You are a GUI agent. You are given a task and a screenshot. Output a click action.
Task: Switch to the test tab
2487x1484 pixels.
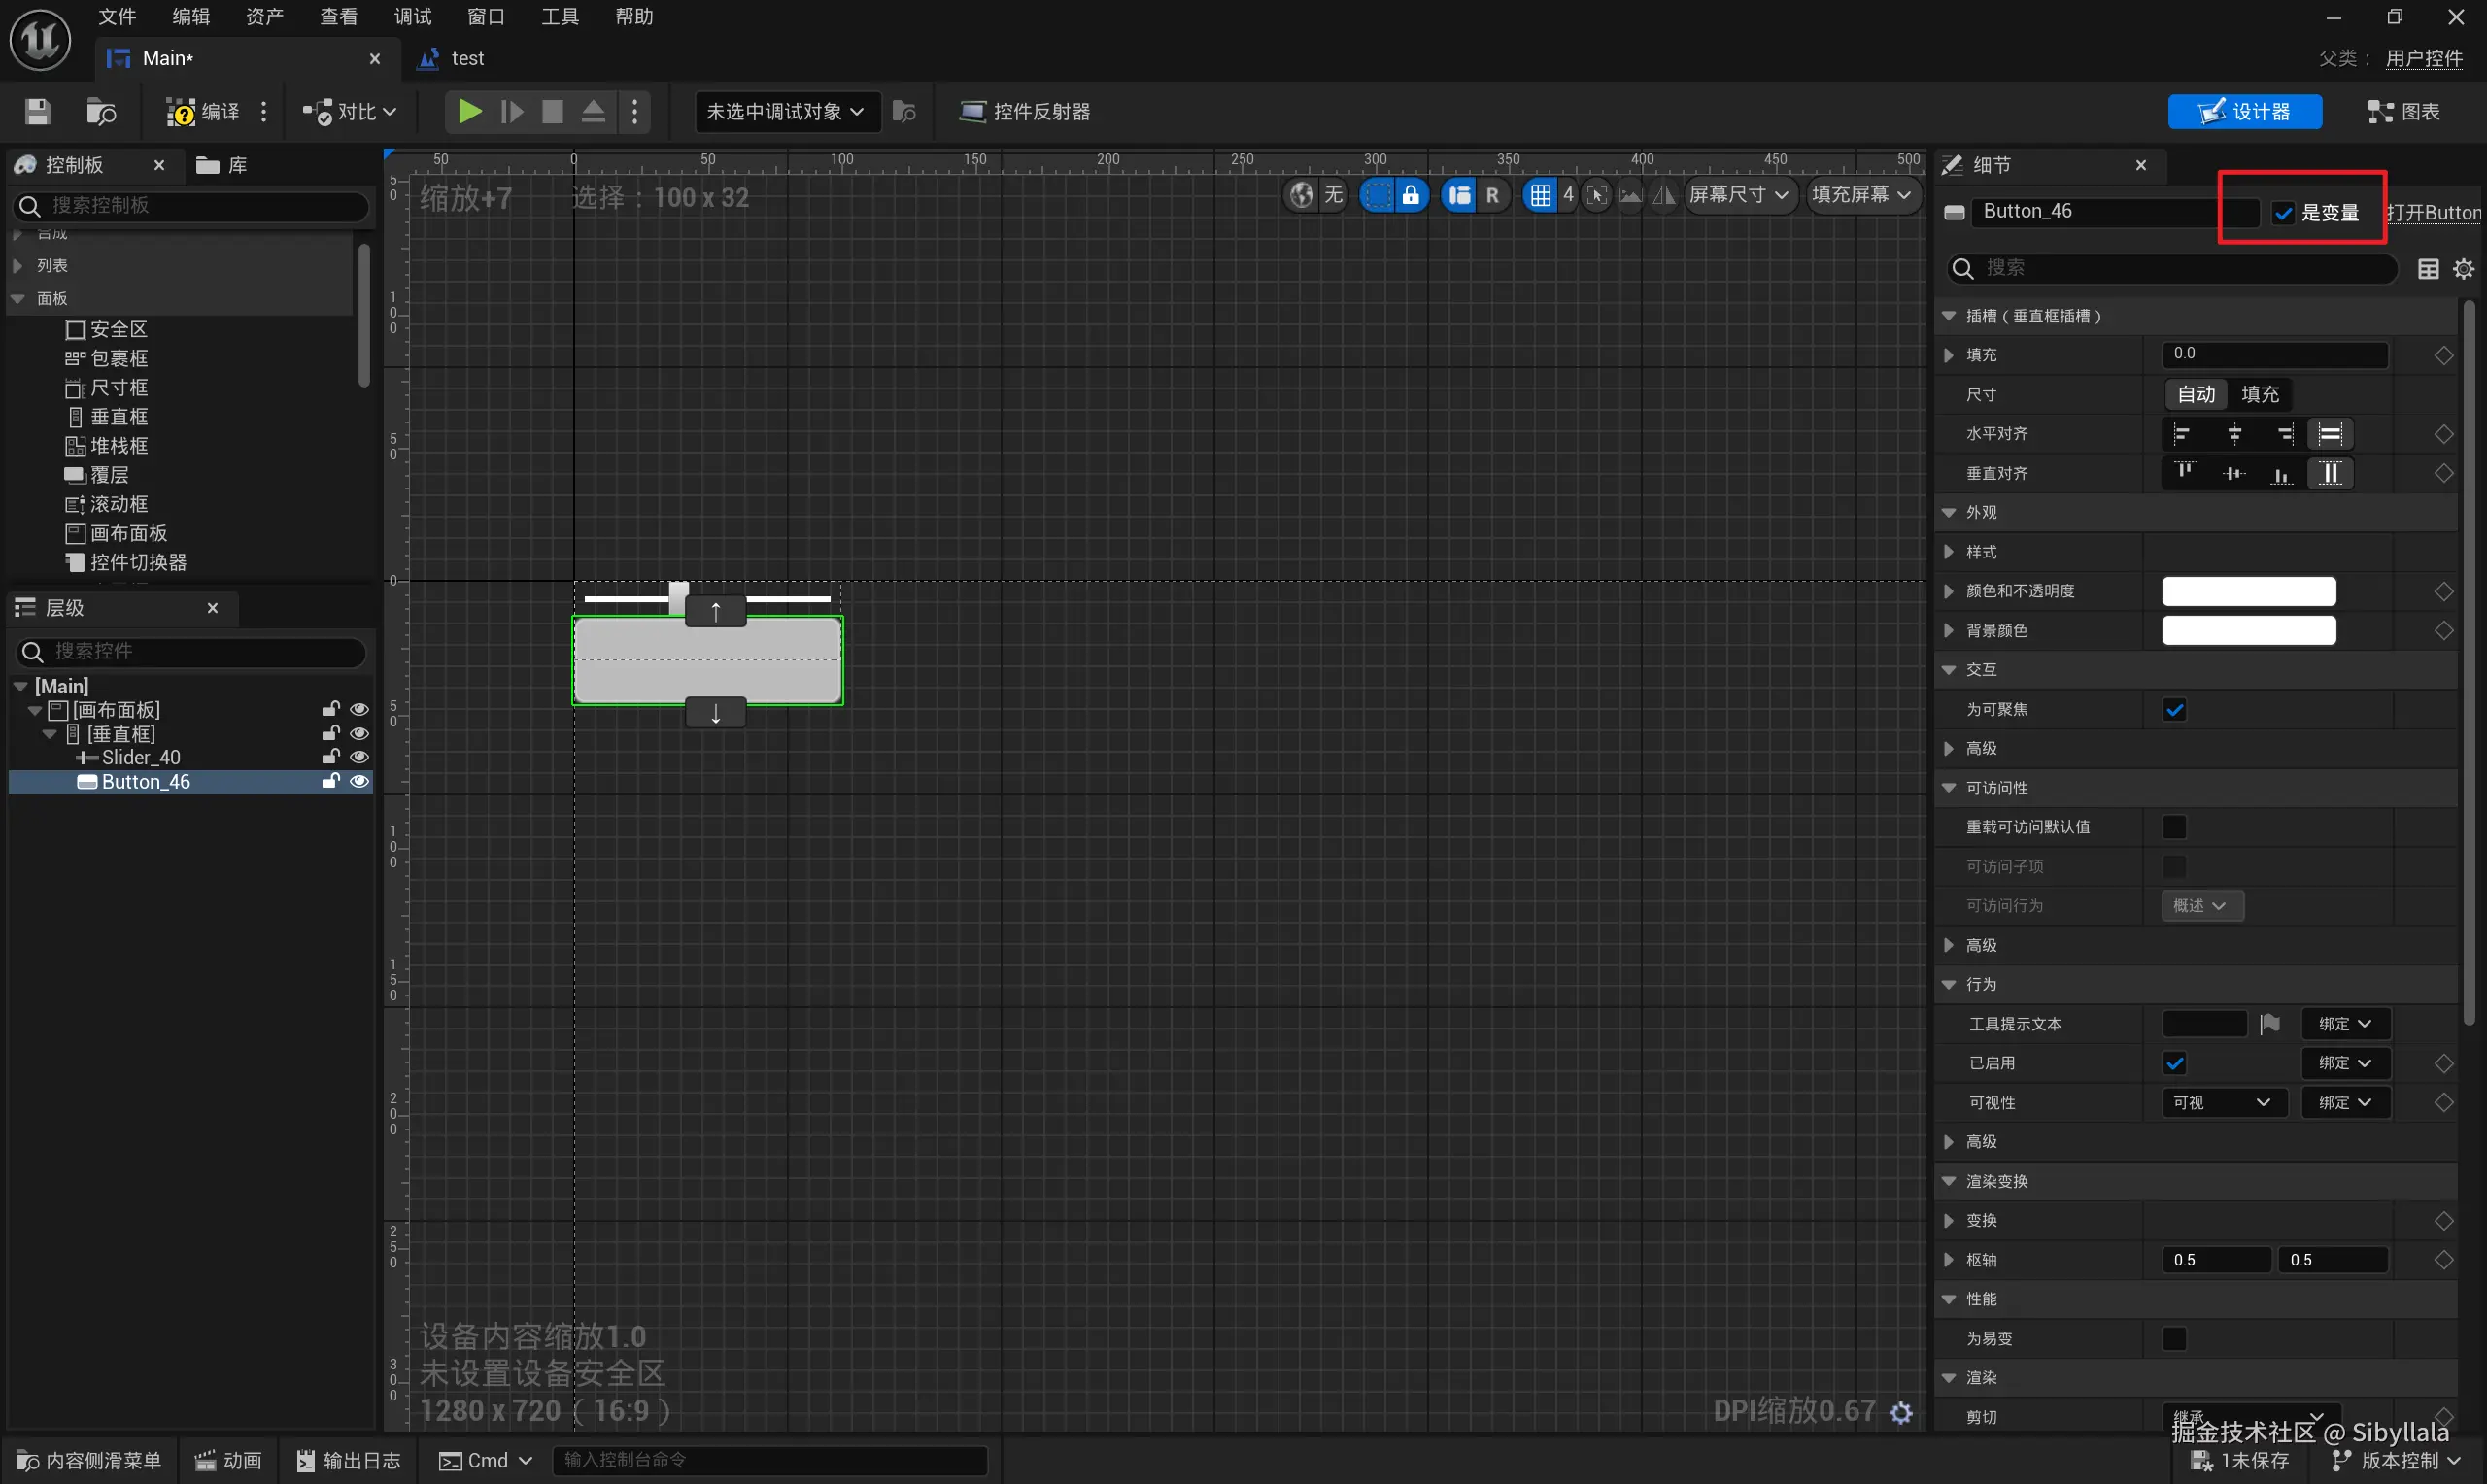[466, 58]
